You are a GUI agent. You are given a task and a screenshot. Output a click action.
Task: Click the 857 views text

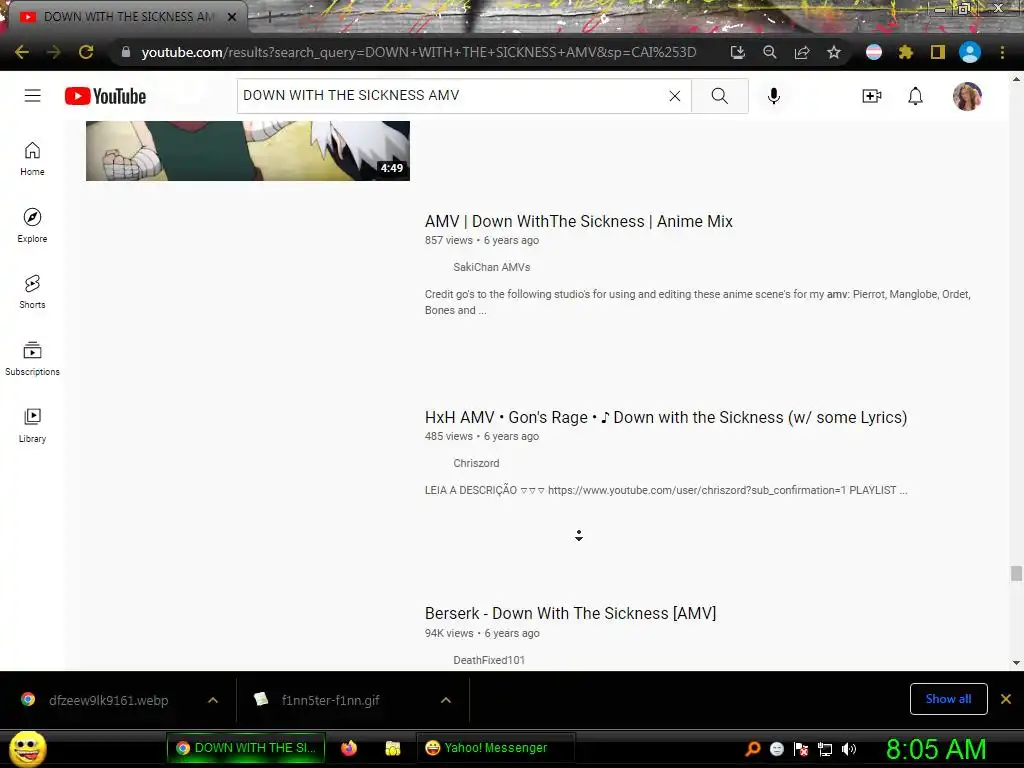[x=449, y=240]
